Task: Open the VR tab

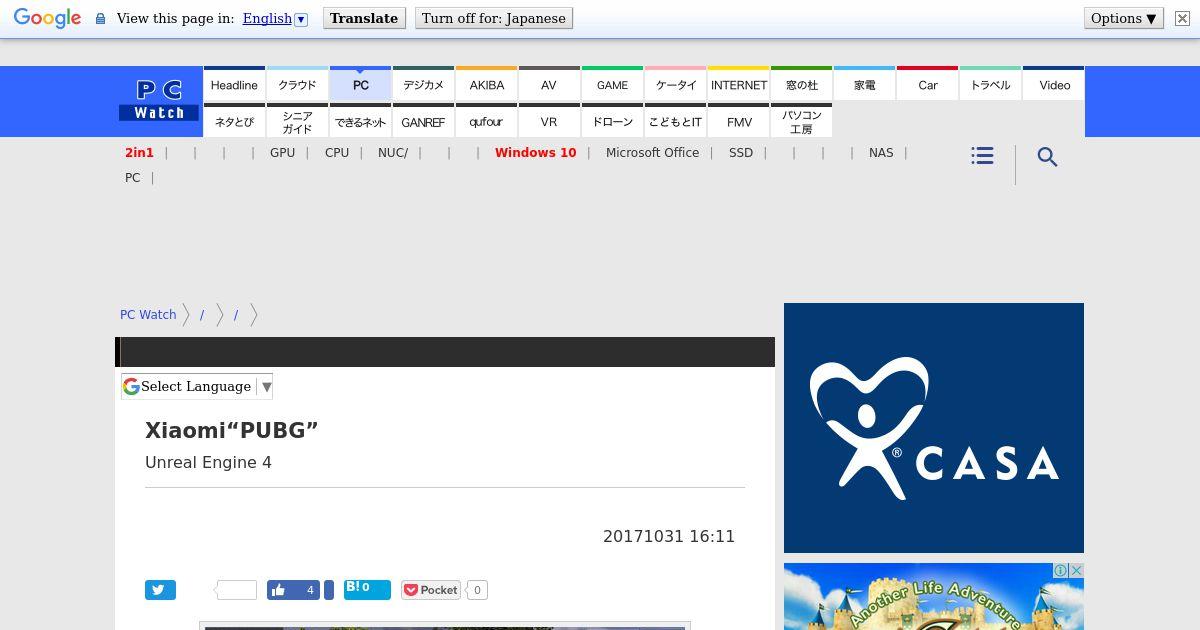Action: point(549,121)
